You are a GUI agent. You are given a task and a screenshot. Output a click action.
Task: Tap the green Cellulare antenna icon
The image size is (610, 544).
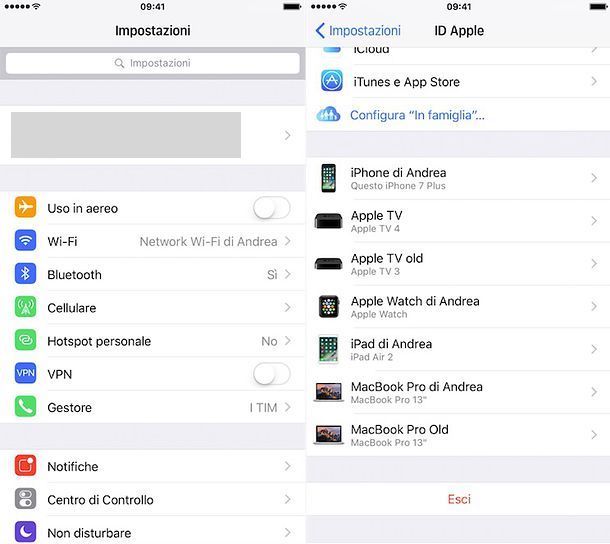tap(25, 307)
